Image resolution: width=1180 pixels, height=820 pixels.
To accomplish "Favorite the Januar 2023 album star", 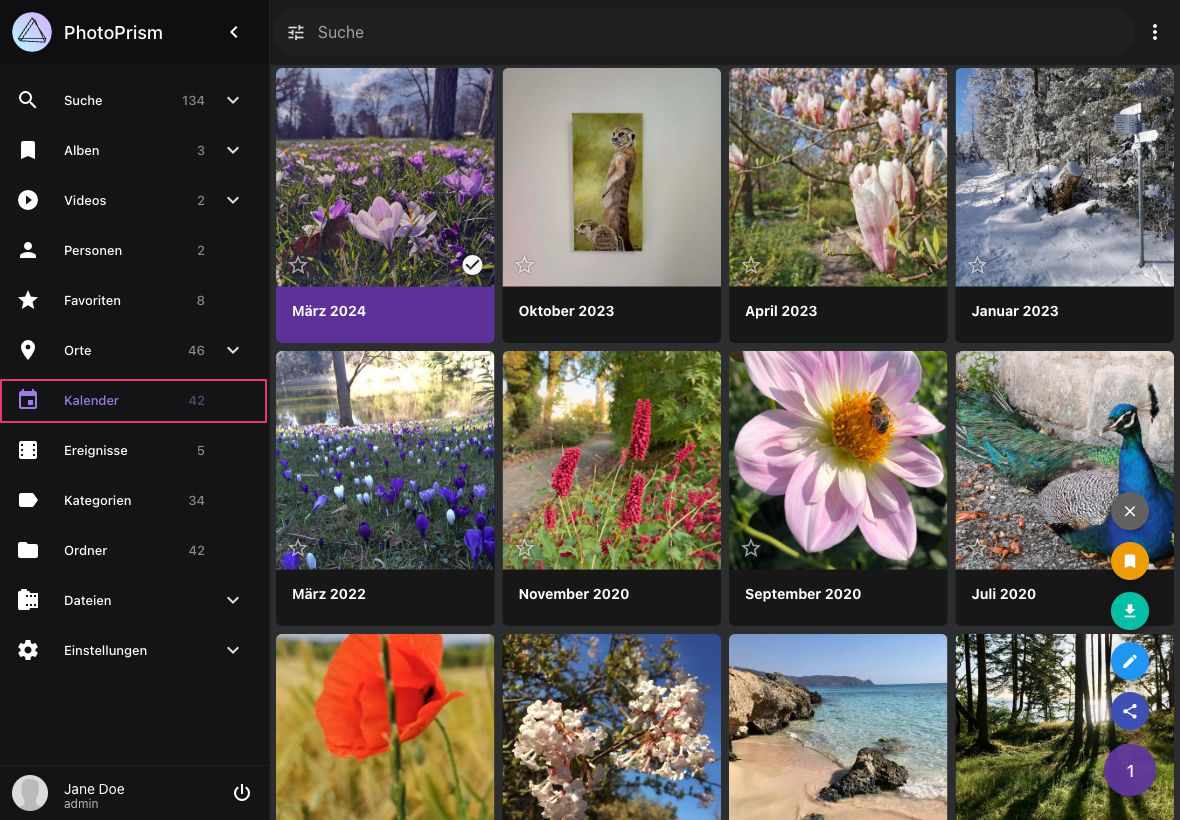I will (x=977, y=265).
